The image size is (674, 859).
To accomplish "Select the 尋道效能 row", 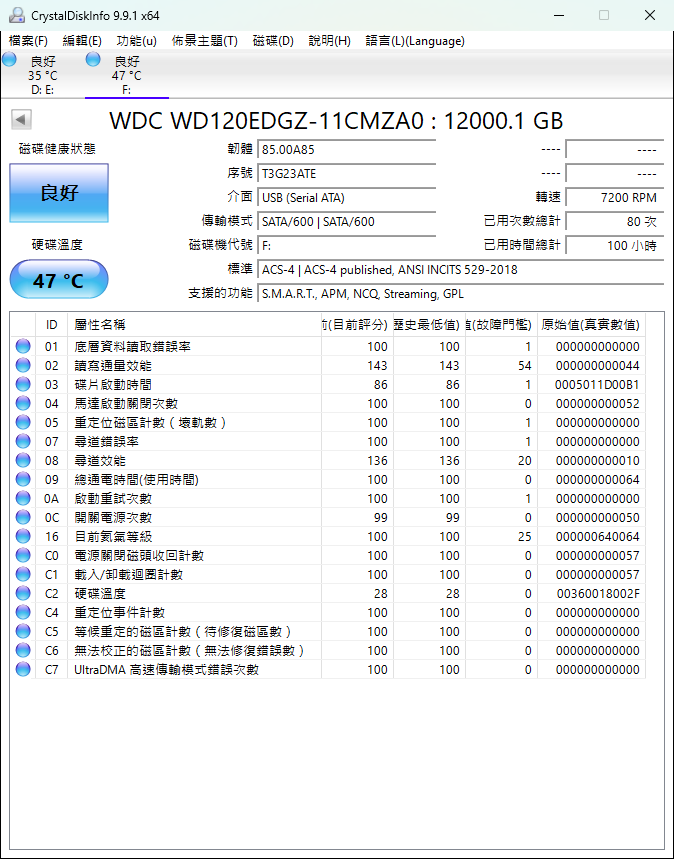I will coord(328,460).
